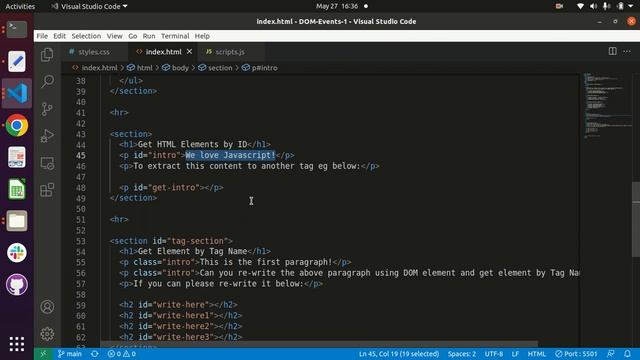The image size is (640, 360).
Task: Open Run and Debug view
Action: (x=47, y=136)
